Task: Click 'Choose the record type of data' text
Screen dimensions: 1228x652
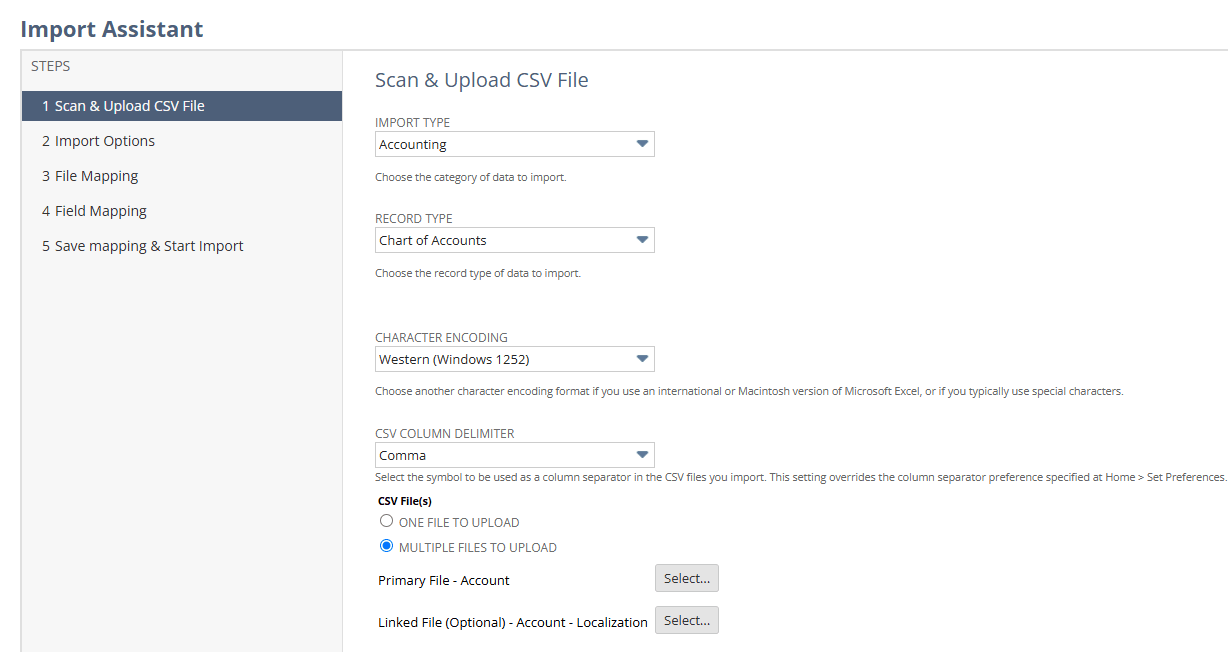Action: 478,273
